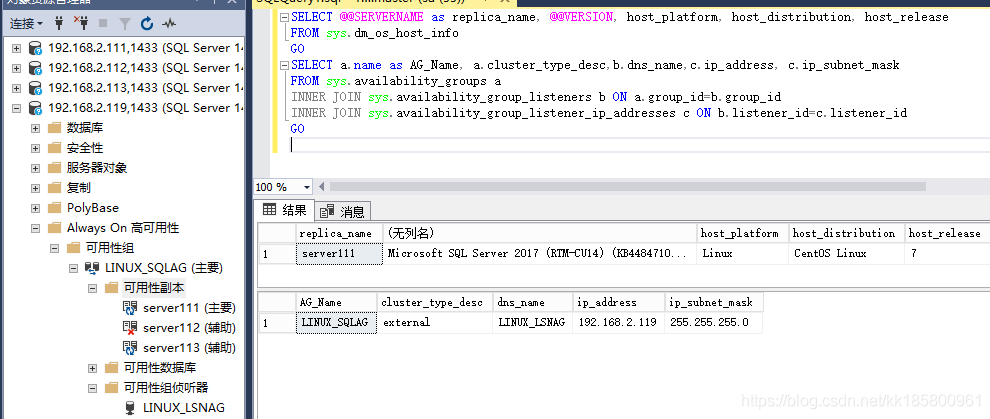
Task: Click the server icon for 192.168.2.113
Action: click(35, 88)
